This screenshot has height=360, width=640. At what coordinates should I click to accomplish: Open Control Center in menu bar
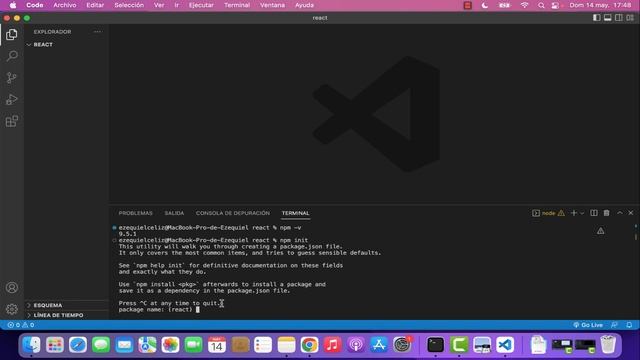pos(555,5)
